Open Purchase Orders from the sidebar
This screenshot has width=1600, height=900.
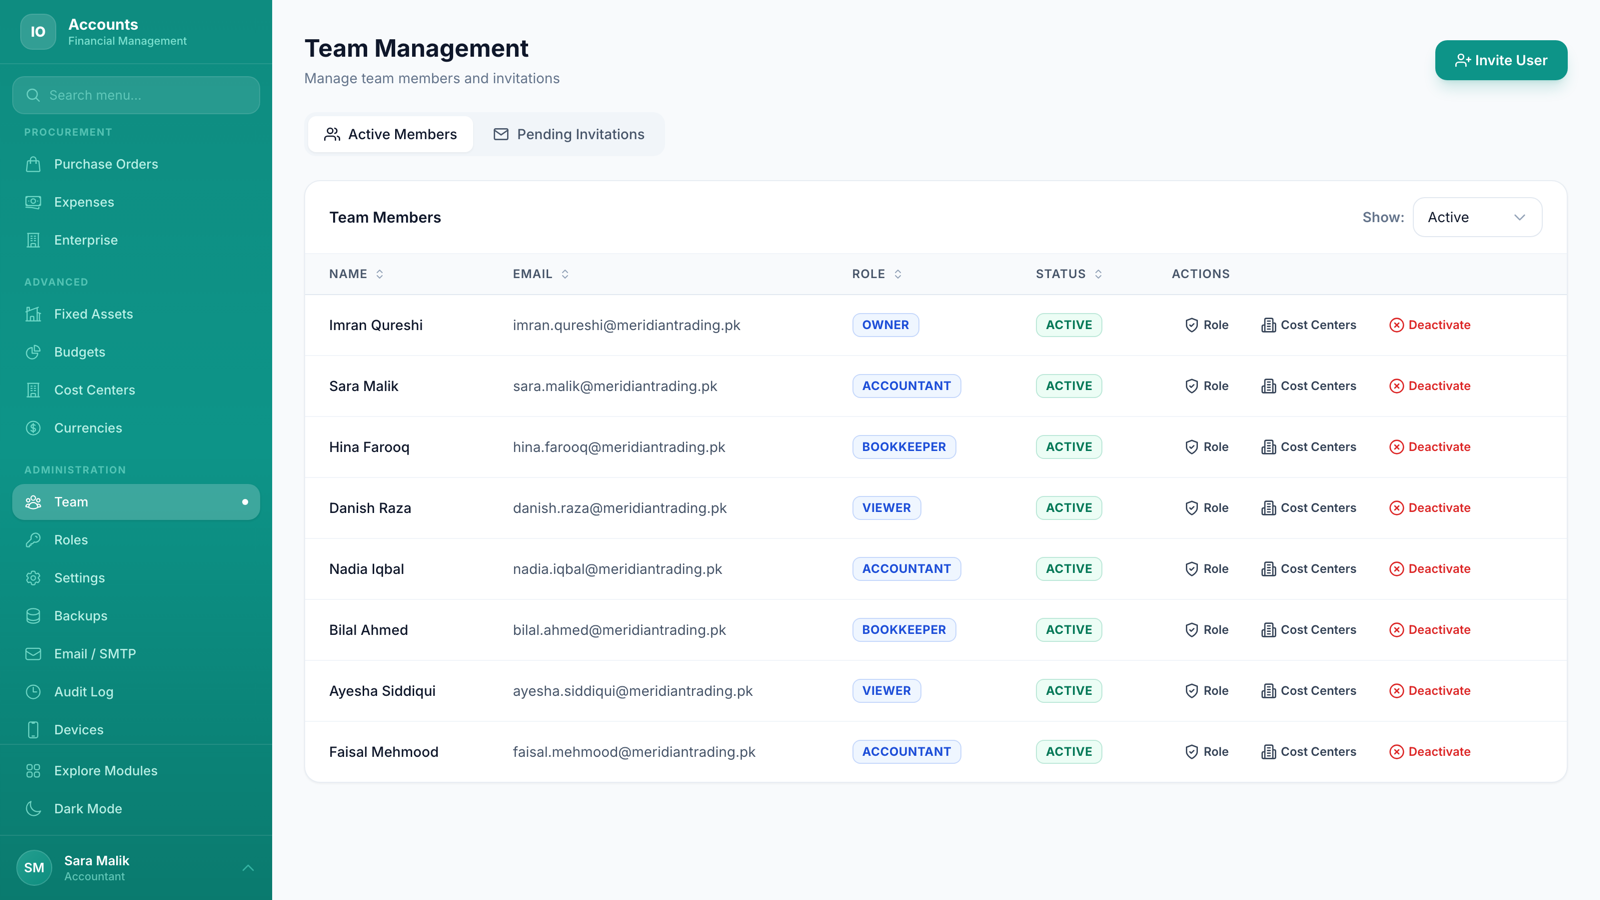tap(136, 164)
